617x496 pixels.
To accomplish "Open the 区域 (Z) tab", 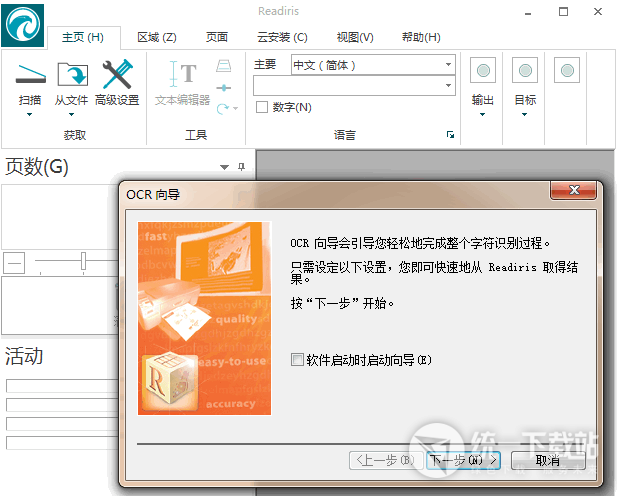I will pos(157,37).
